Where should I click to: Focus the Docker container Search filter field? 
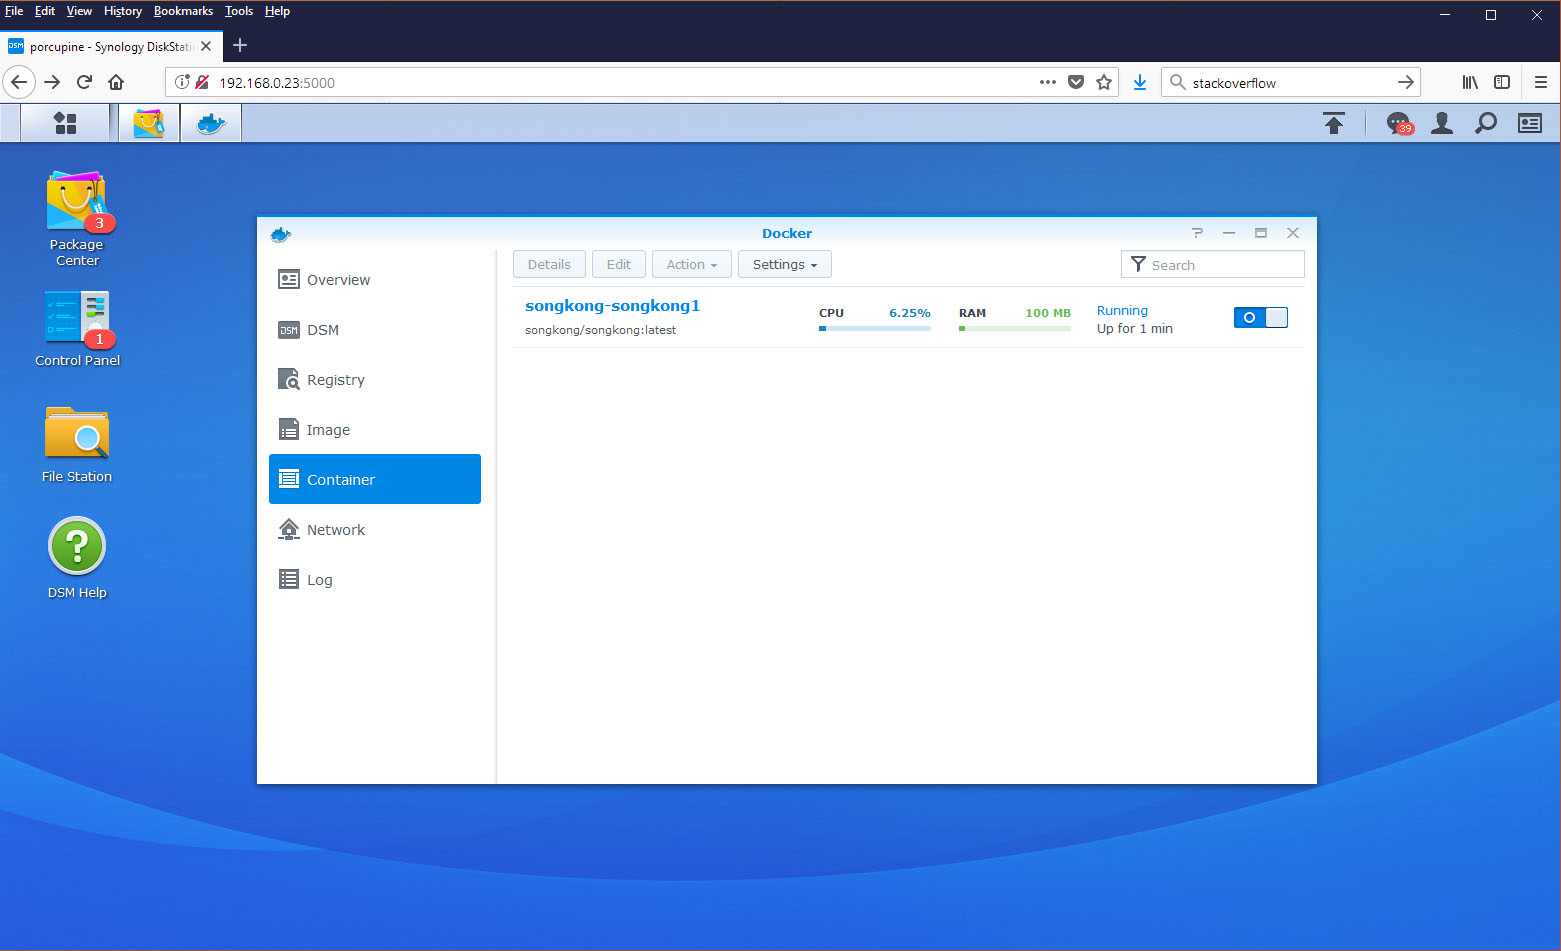coord(1213,264)
